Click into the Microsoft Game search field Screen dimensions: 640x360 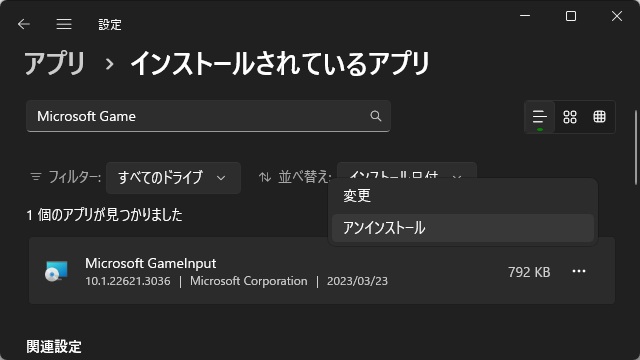point(208,116)
